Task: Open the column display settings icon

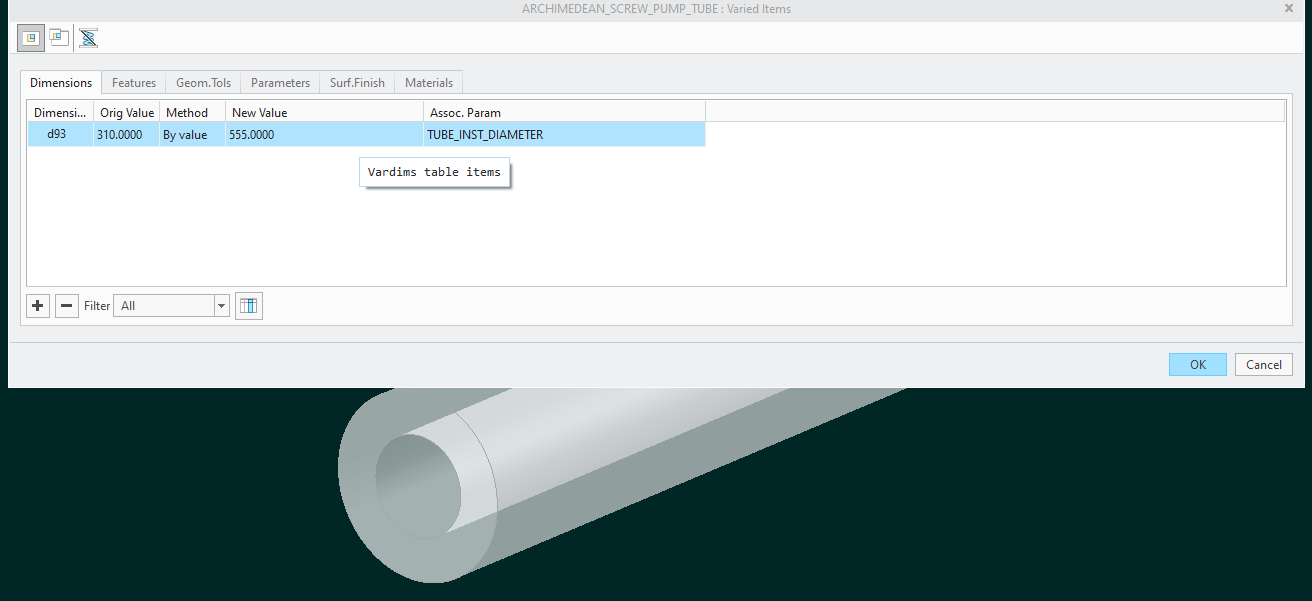Action: [x=248, y=305]
